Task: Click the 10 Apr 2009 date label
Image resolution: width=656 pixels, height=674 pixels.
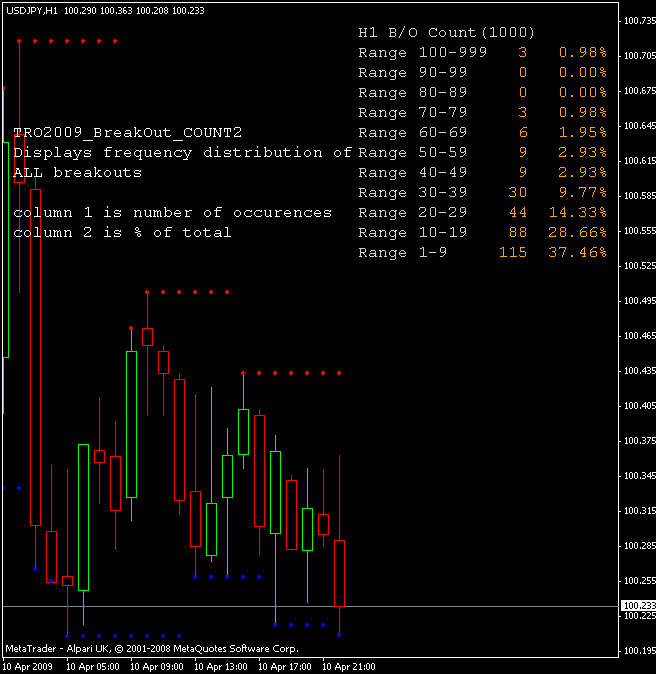Action: pos(27,666)
